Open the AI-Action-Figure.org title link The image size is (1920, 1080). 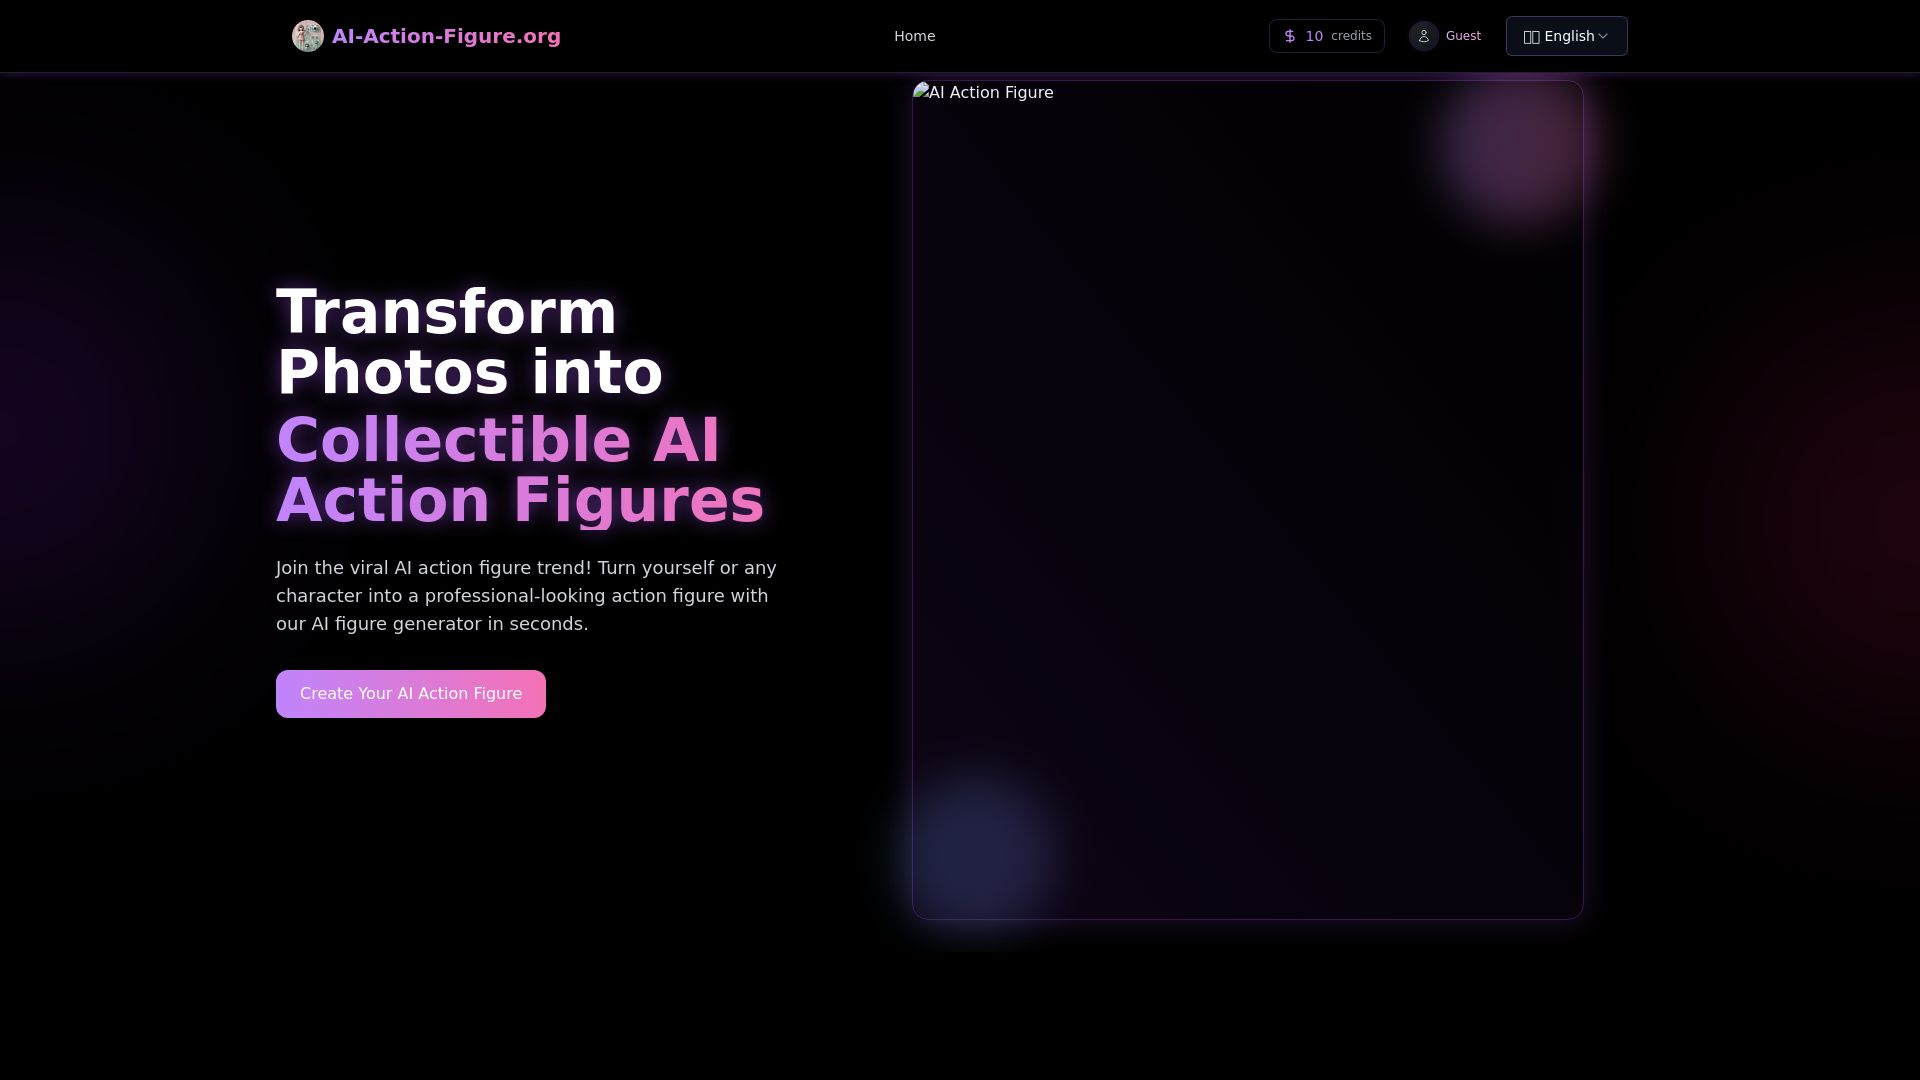click(446, 35)
